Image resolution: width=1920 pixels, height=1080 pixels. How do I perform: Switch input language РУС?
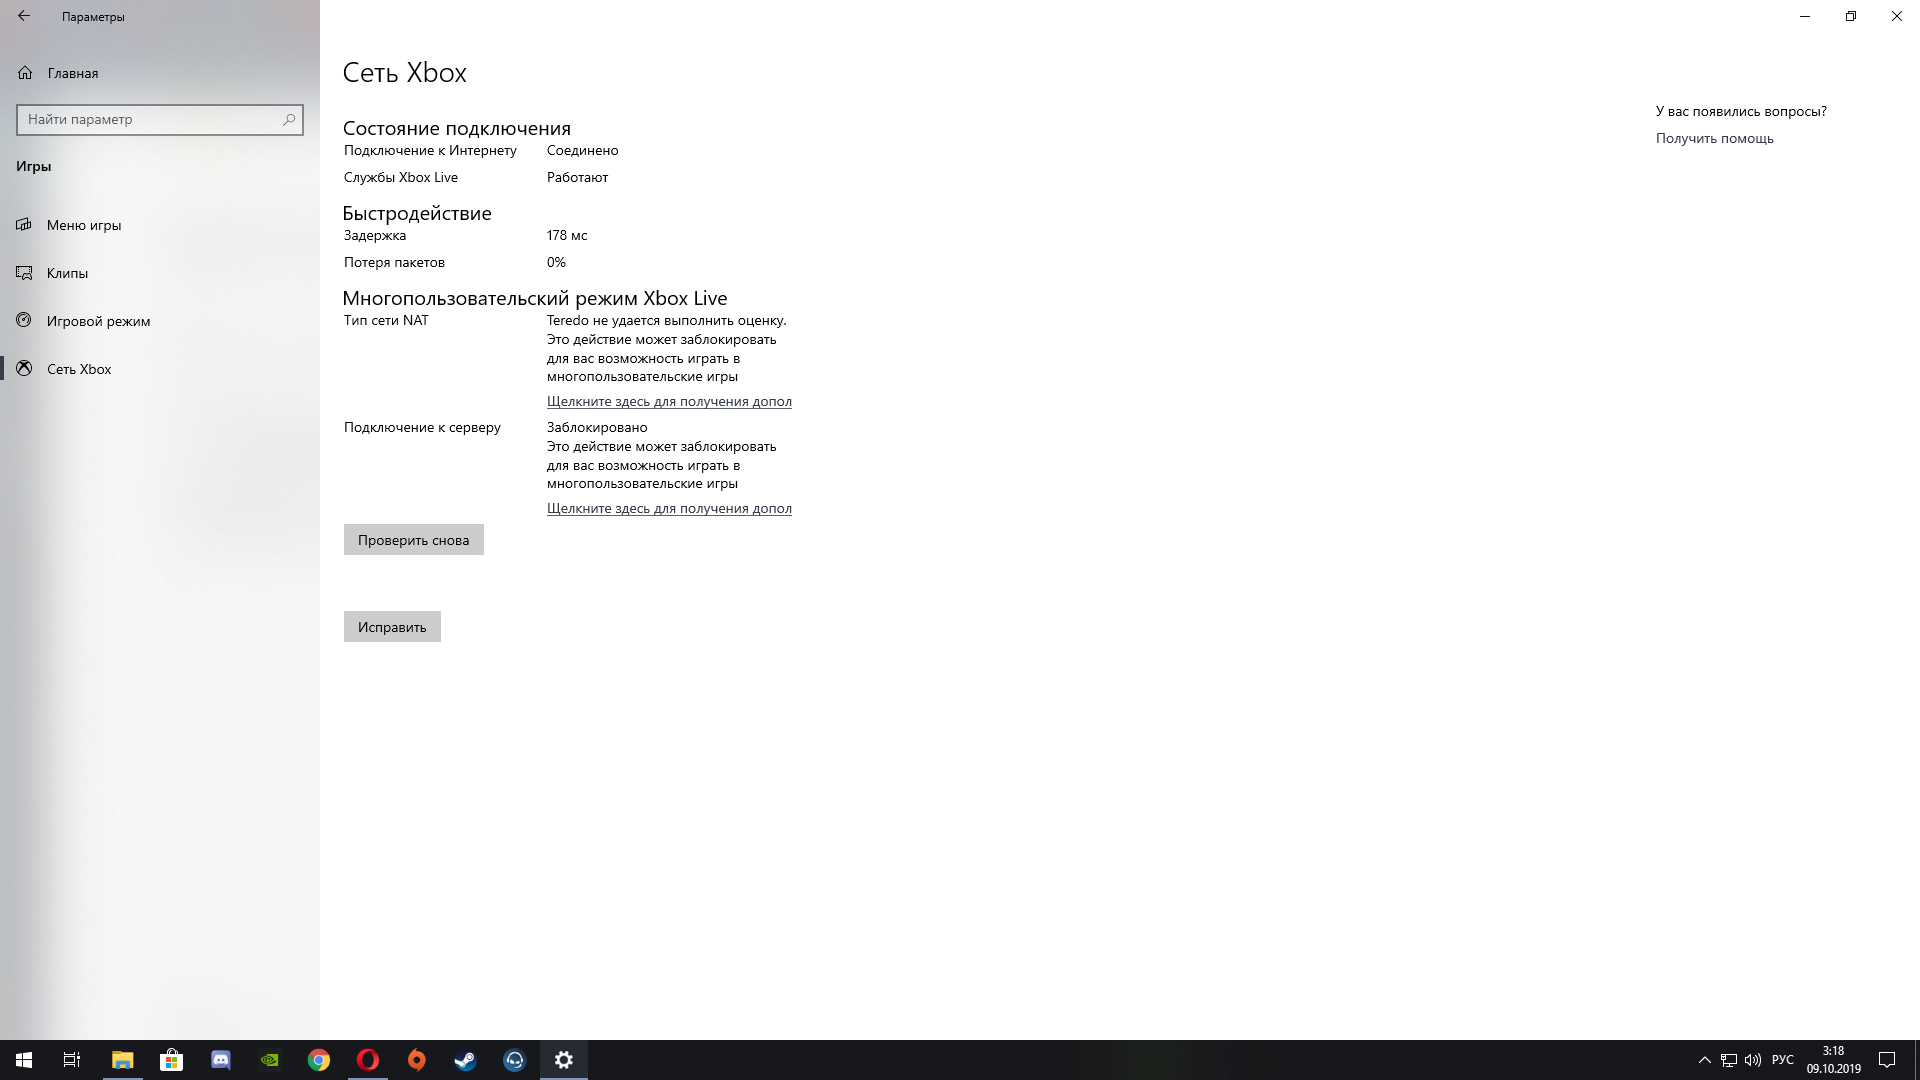point(1782,1060)
